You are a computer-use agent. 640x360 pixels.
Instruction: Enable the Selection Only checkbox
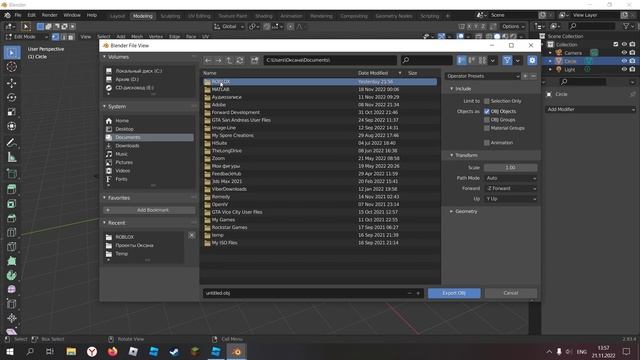[487, 101]
